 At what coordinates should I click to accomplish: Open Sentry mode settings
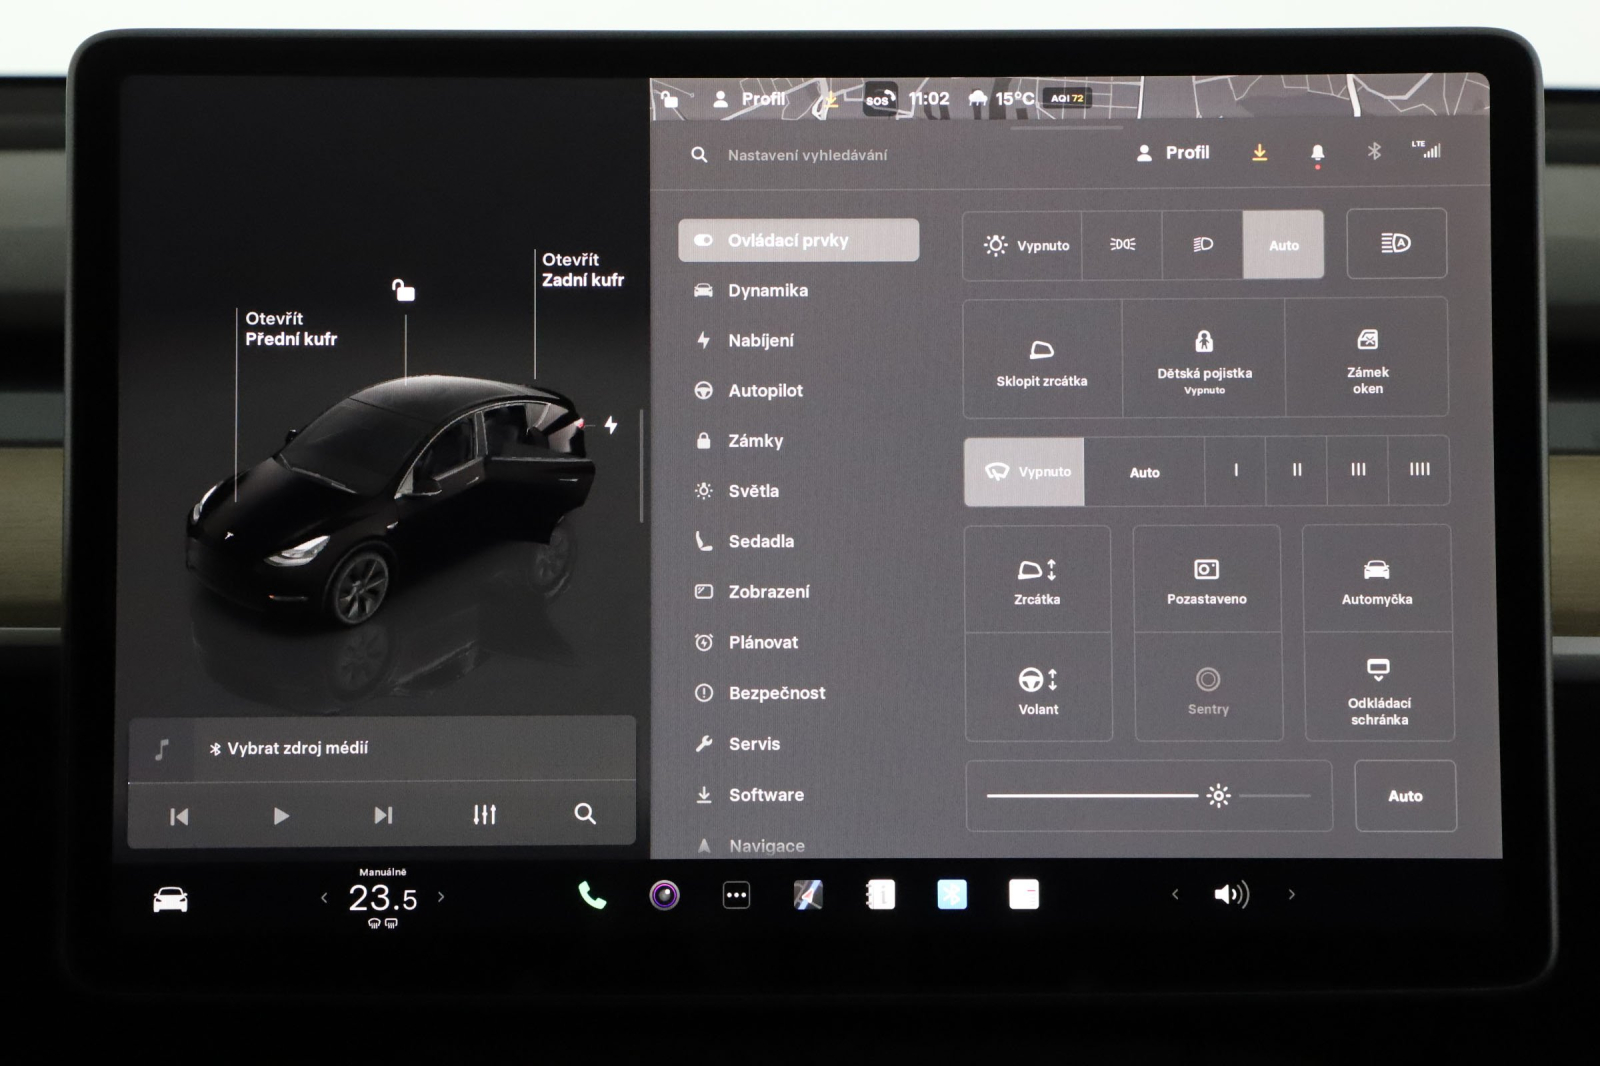point(1208,688)
